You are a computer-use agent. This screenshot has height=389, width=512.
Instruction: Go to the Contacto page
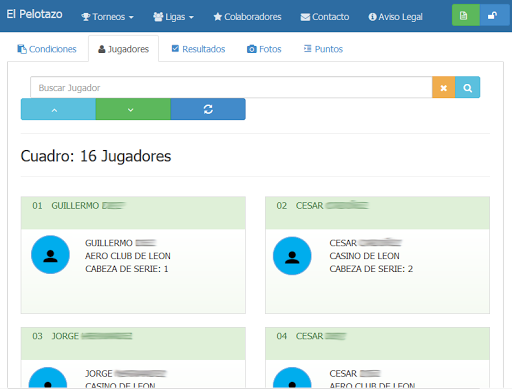[325, 17]
